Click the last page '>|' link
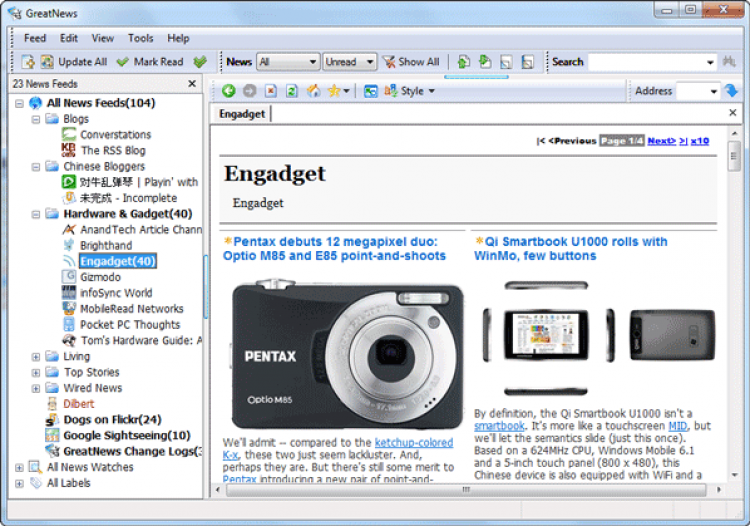This screenshot has height=526, width=750. [x=683, y=141]
